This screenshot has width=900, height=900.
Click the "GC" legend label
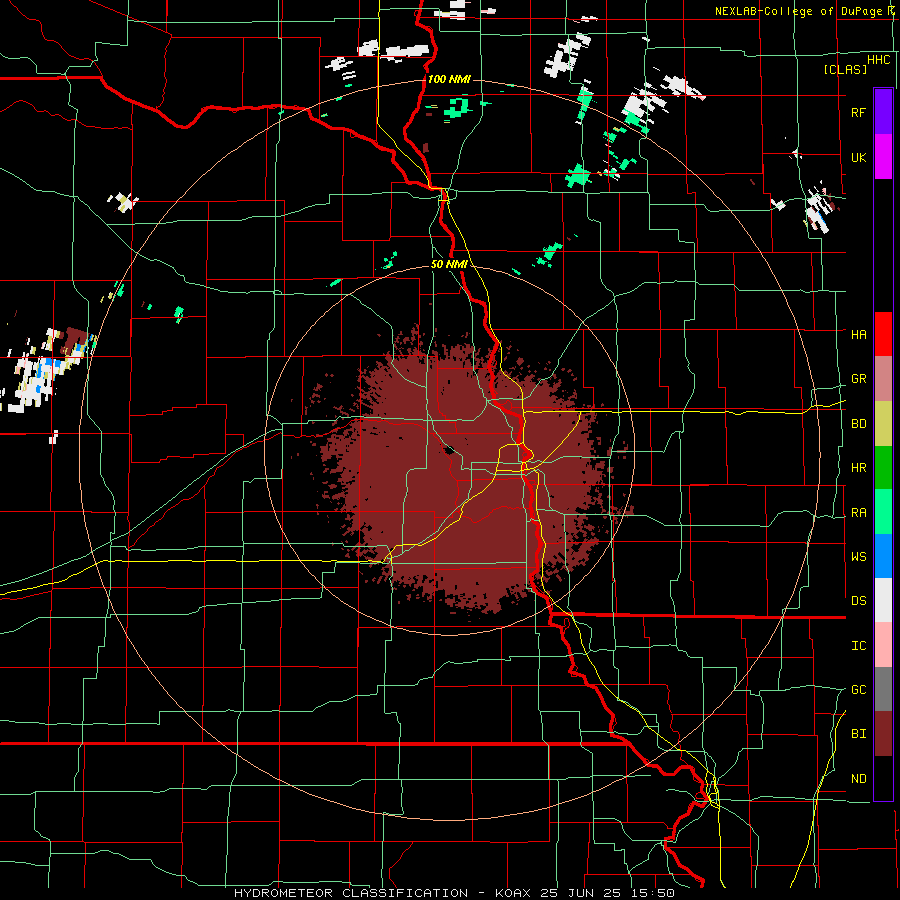pos(858,690)
